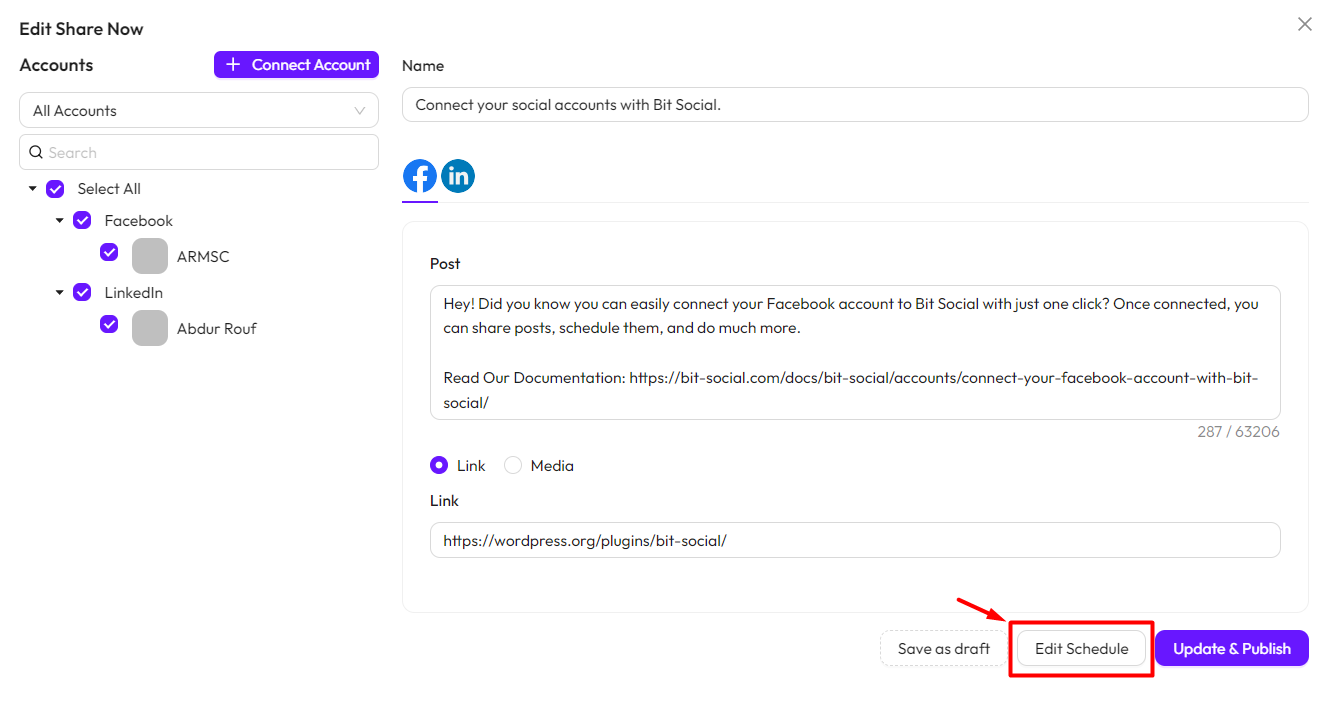This screenshot has width=1324, height=707.
Task: Open Edit Schedule
Action: [1082, 648]
